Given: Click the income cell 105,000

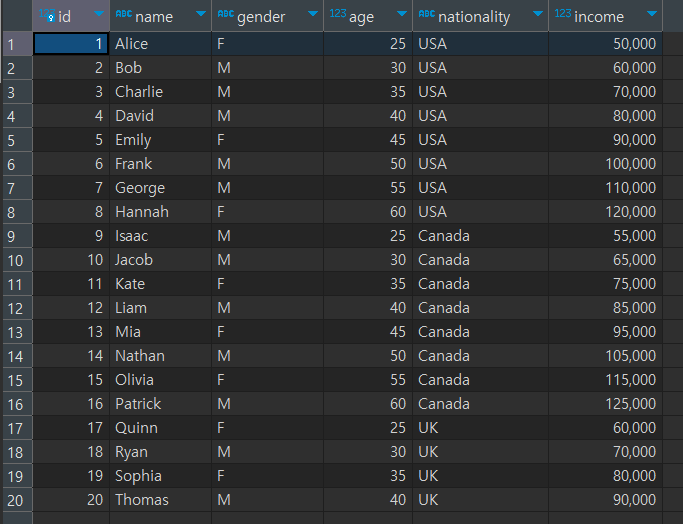Looking at the screenshot, I should click(x=605, y=356).
